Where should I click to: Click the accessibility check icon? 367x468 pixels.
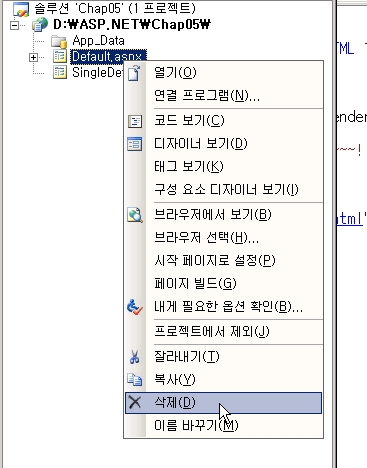tap(135, 307)
